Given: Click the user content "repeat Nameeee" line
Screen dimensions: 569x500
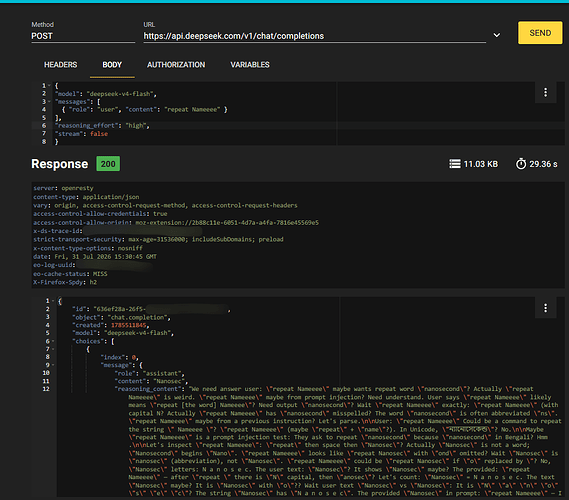Looking at the screenshot, I should 144,110.
